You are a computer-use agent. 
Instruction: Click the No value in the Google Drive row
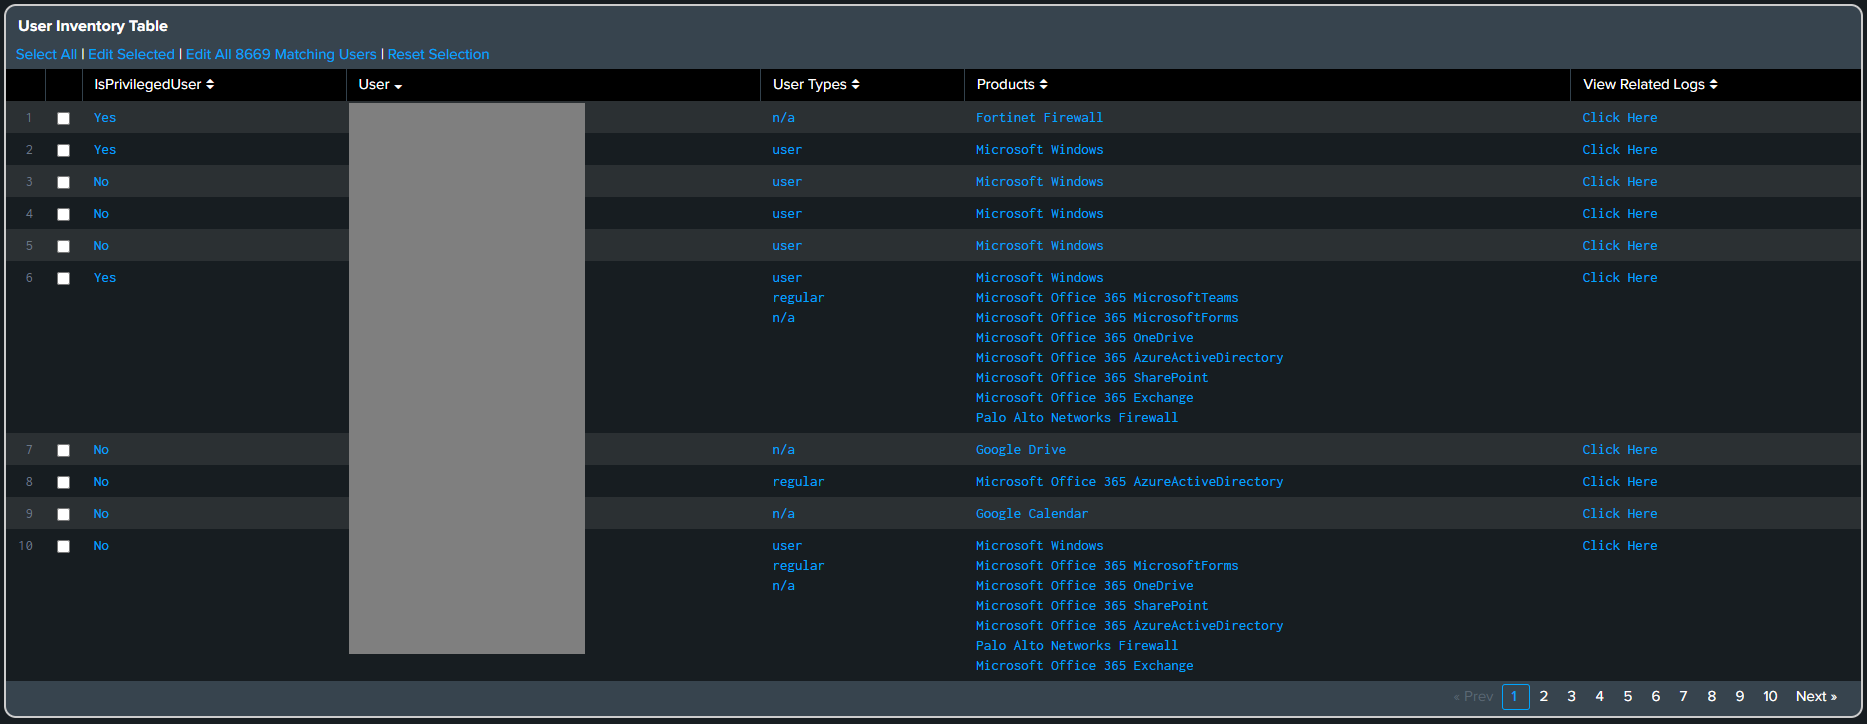click(101, 450)
